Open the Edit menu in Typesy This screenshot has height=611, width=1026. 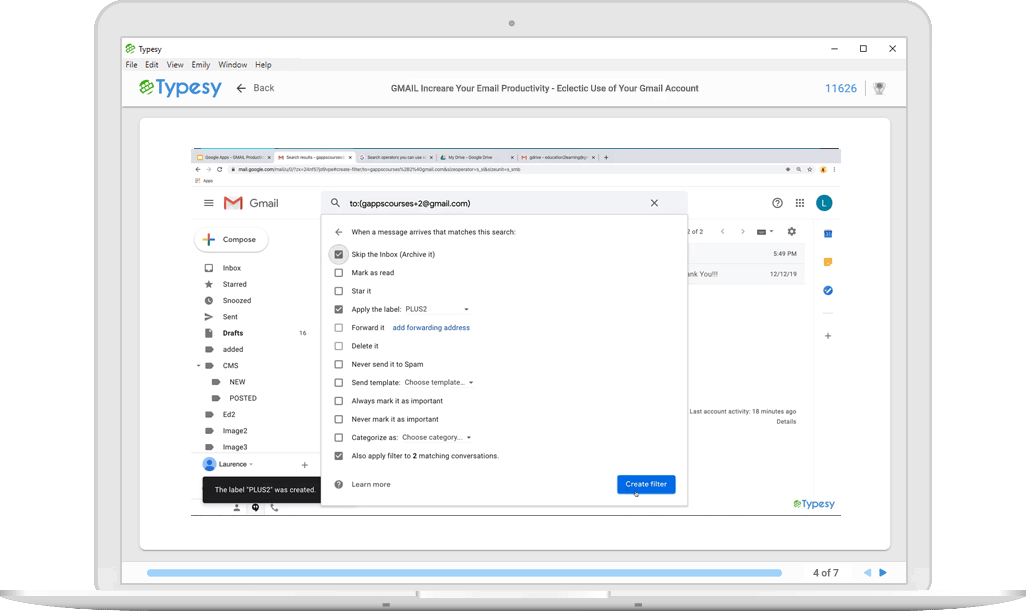tap(152, 65)
